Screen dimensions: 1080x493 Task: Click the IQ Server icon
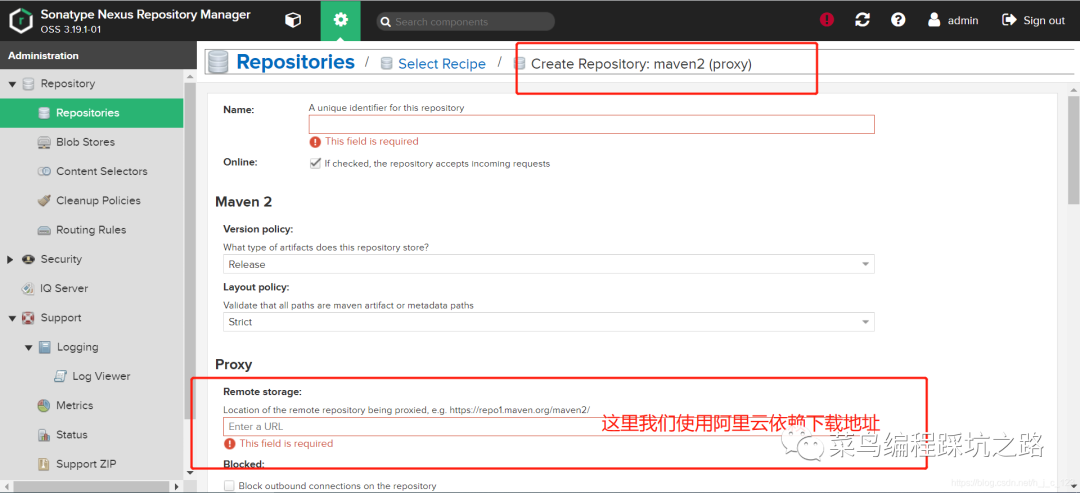coord(28,289)
